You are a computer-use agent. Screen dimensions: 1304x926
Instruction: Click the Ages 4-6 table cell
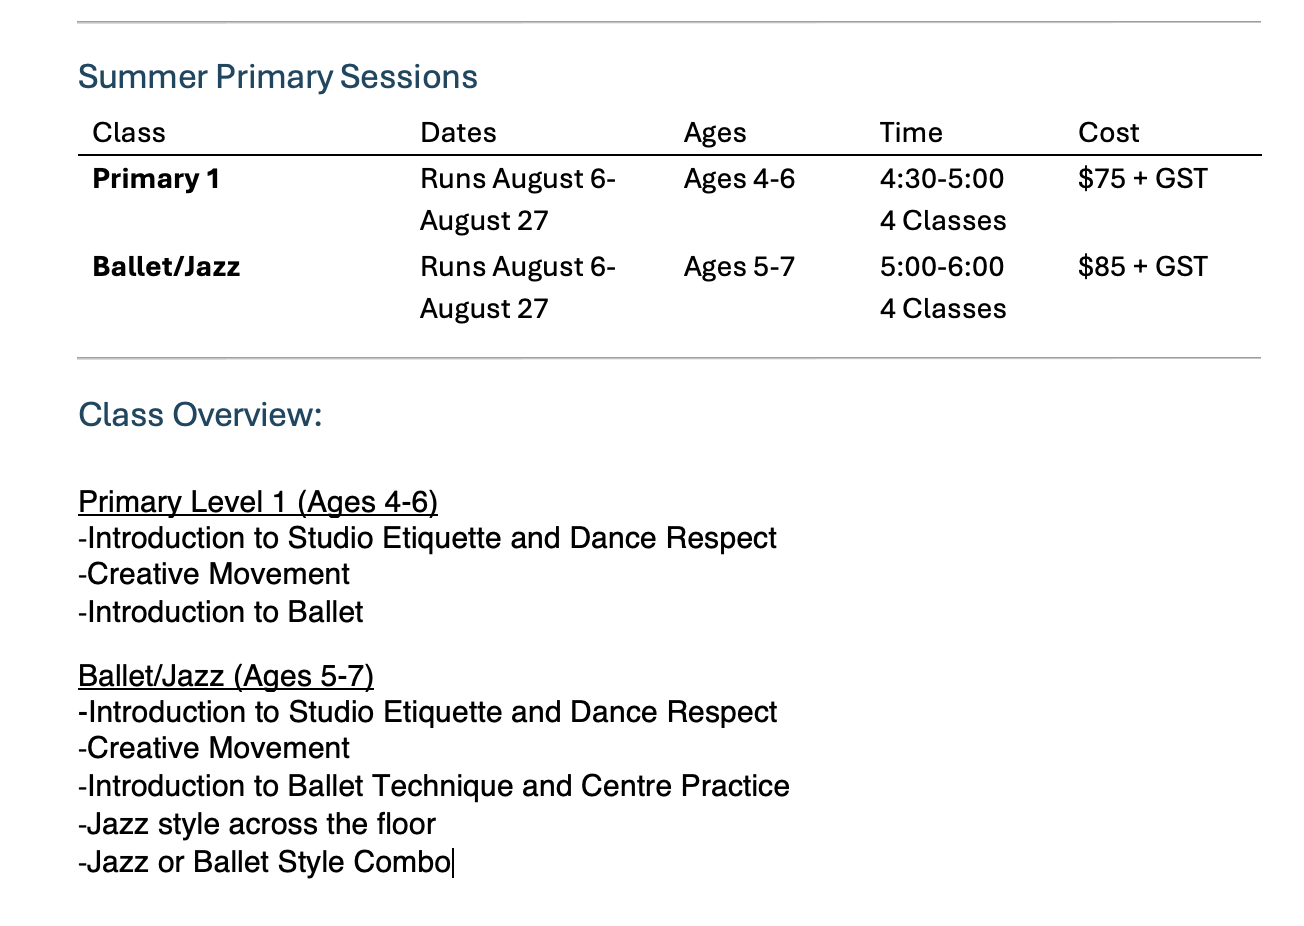(x=740, y=179)
